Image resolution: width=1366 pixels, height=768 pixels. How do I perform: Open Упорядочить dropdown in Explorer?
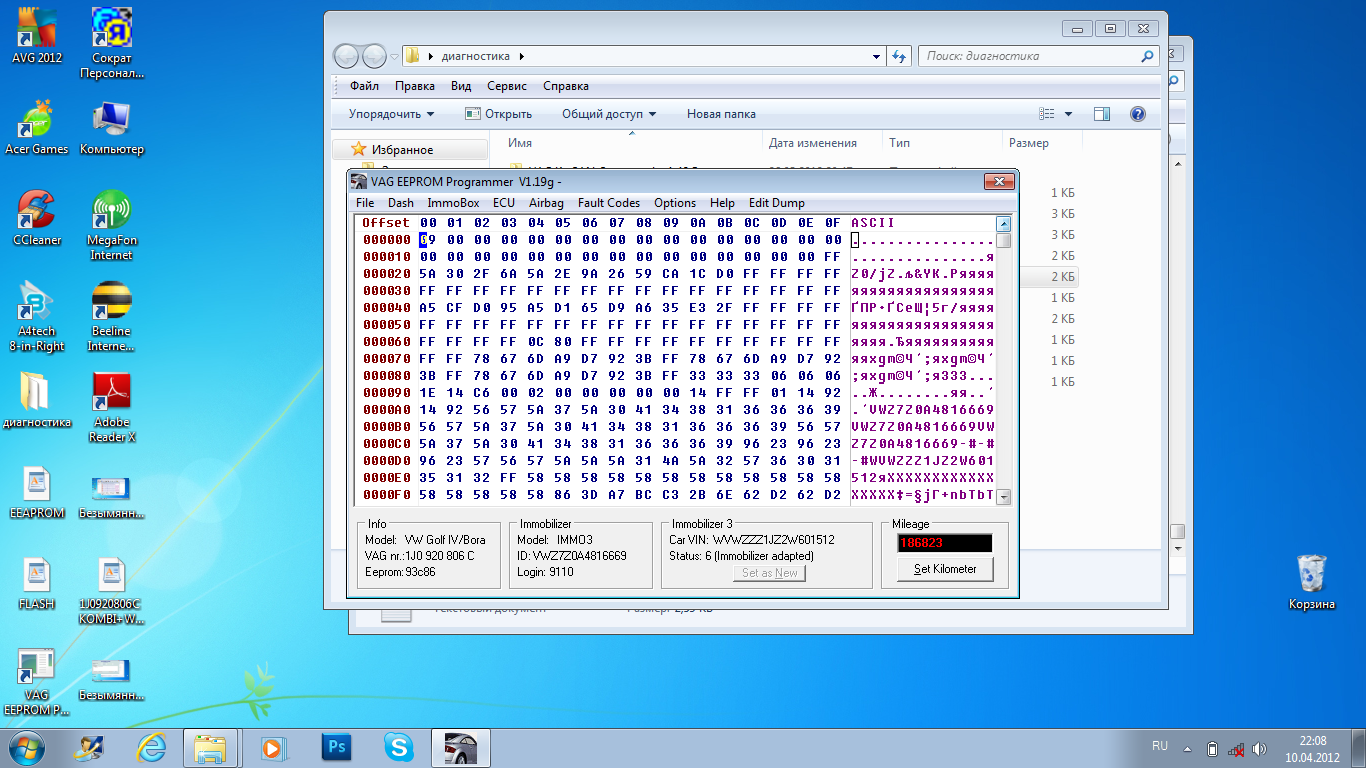click(x=392, y=114)
